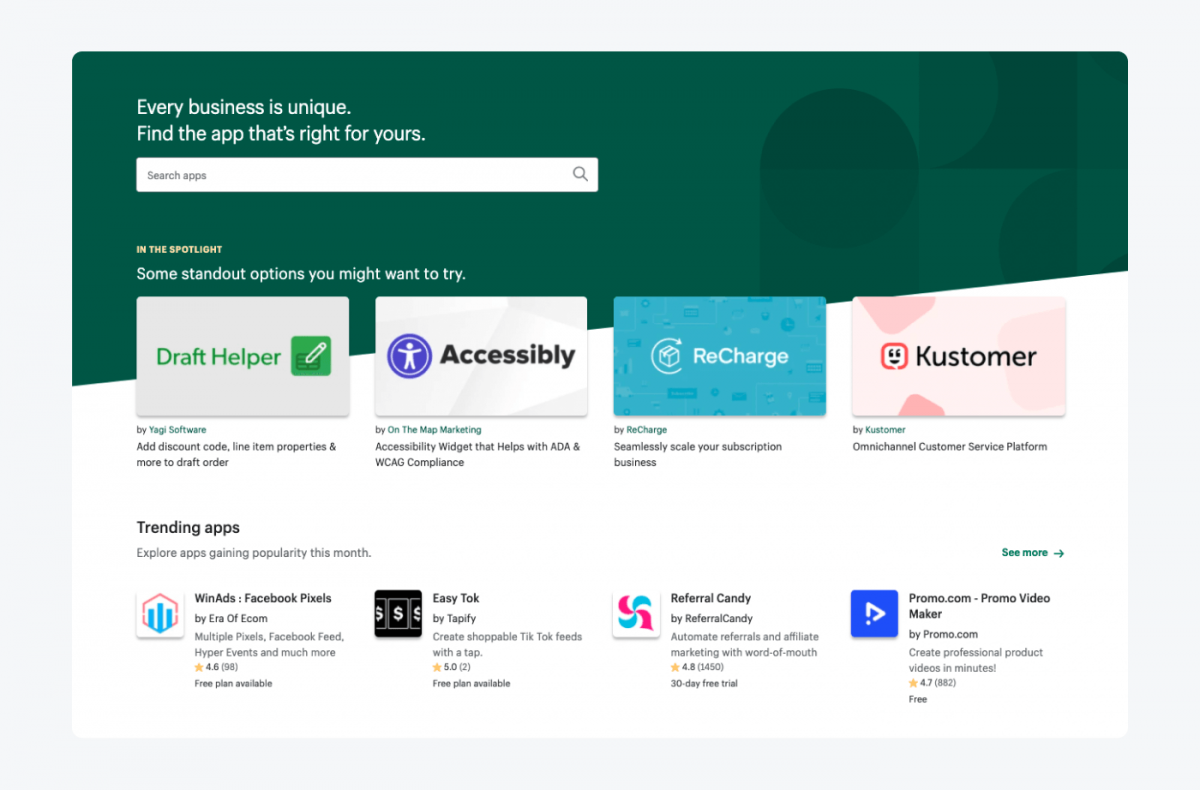Image resolution: width=1200 pixels, height=790 pixels.
Task: Click the Trending apps heading
Action: [188, 527]
